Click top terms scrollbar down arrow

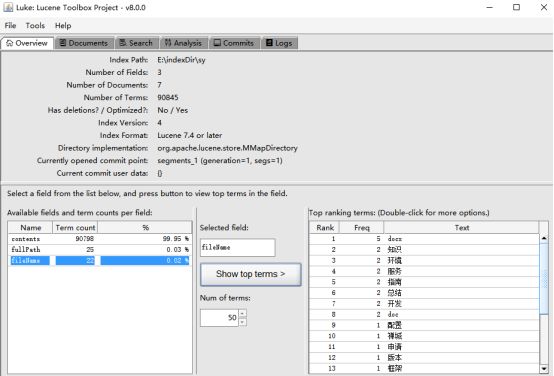point(544,369)
